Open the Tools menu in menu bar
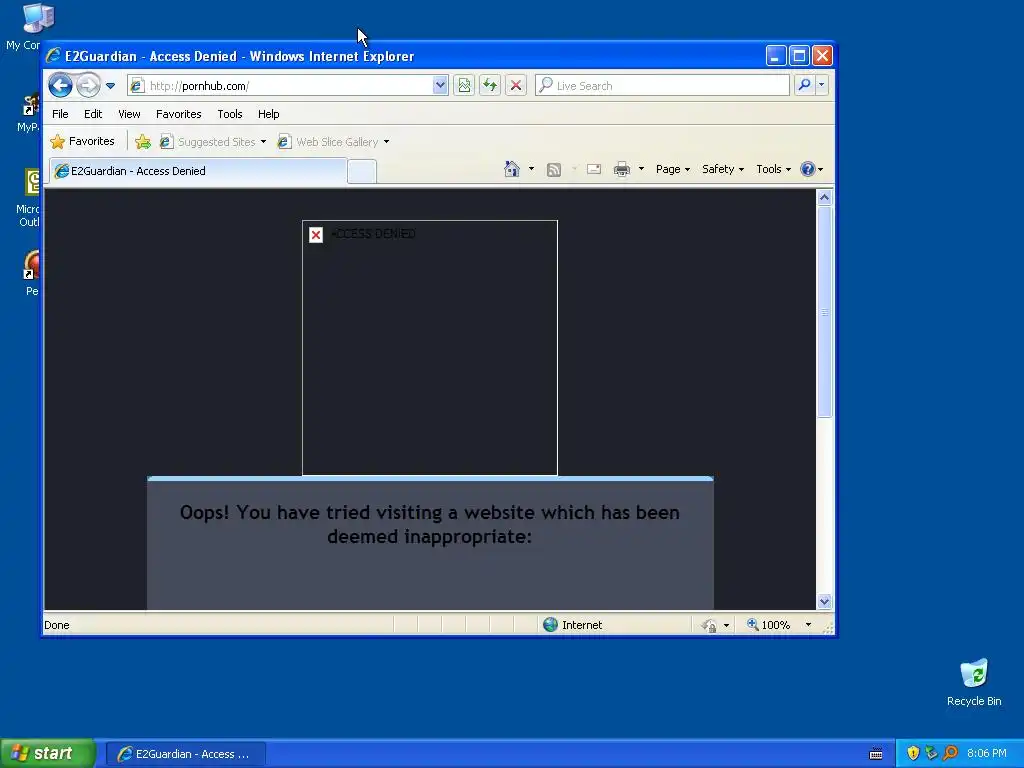Viewport: 1024px width, 768px height. point(230,114)
